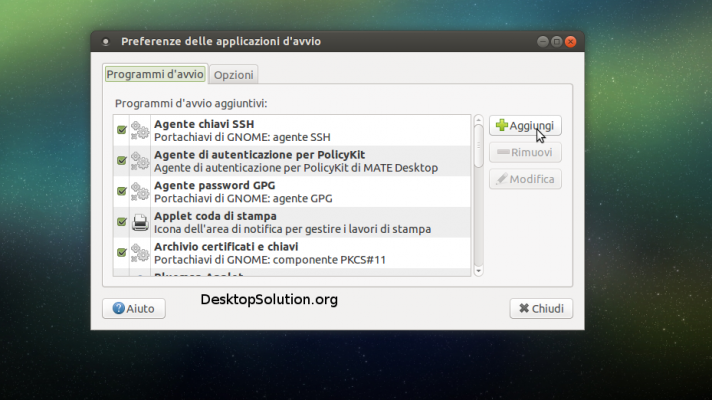Switch to the Opzioni tab

pyautogui.click(x=234, y=75)
